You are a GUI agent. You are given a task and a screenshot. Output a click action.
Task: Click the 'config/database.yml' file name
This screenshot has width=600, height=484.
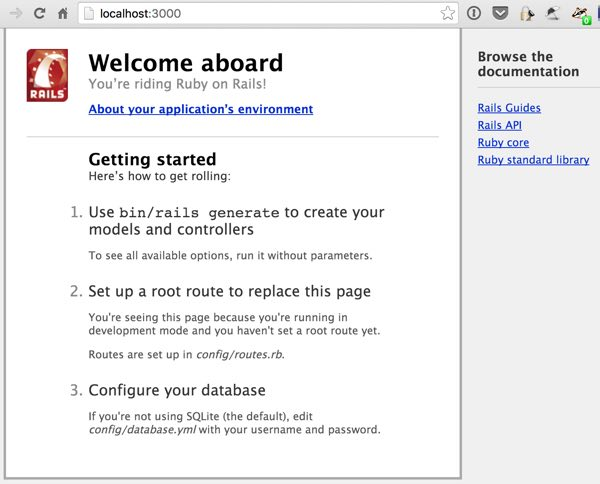click(142, 430)
